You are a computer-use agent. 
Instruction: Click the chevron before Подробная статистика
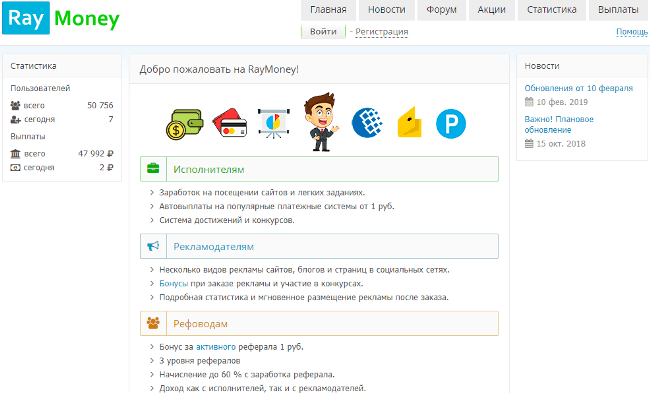coord(152,297)
